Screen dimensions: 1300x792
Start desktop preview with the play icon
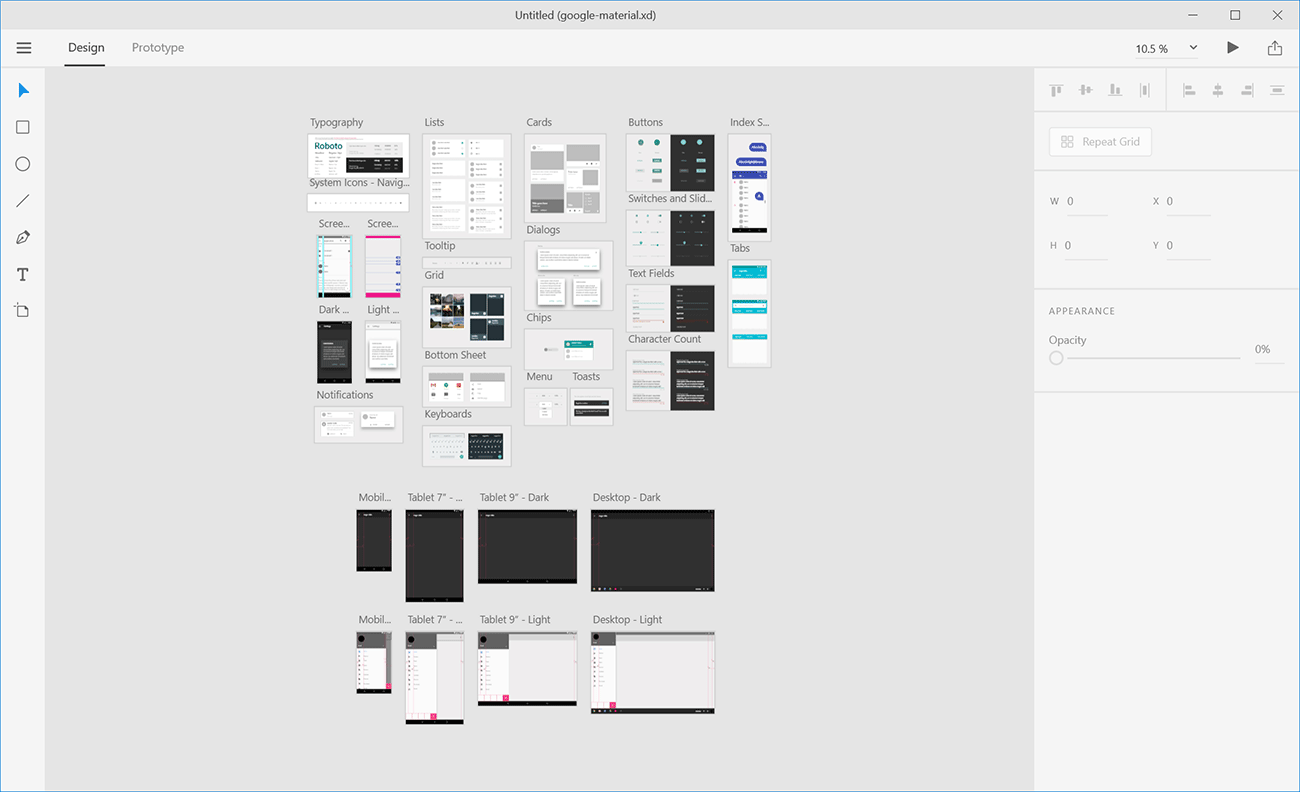coord(1232,47)
